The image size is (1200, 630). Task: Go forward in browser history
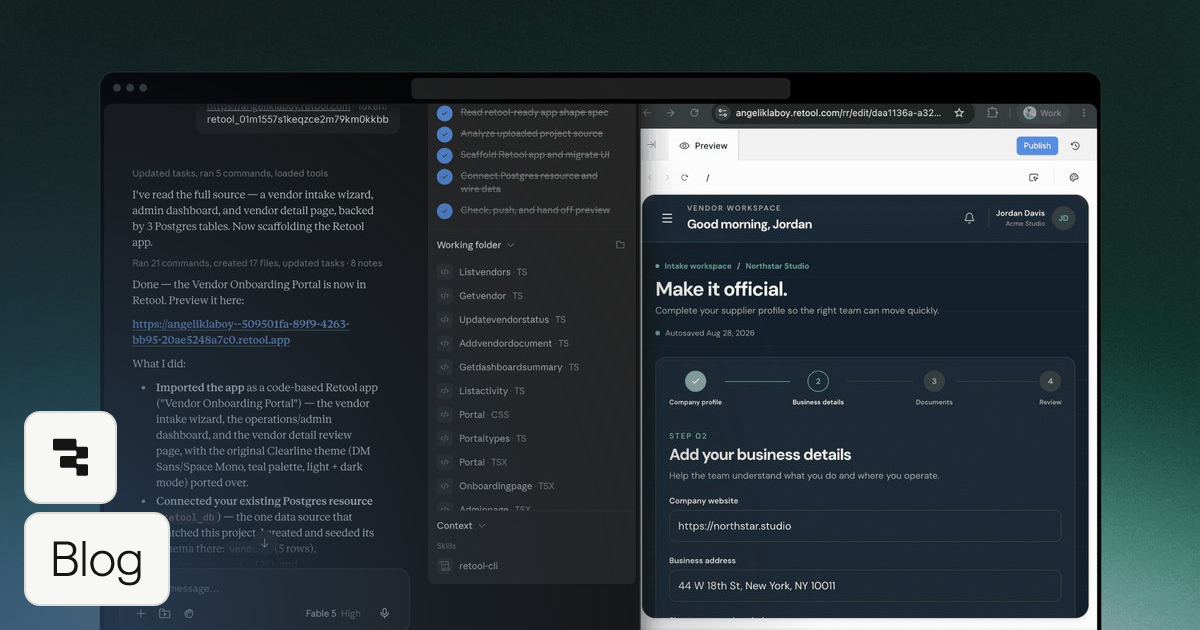[670, 113]
